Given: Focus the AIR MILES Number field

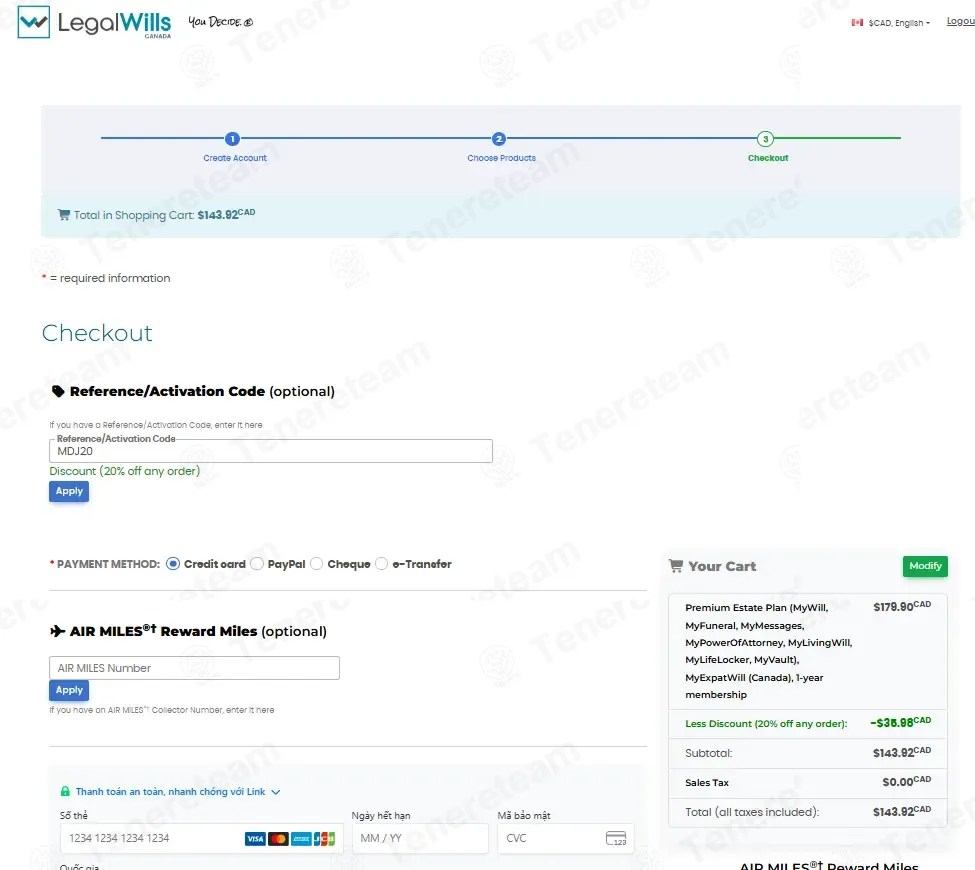Looking at the screenshot, I should (x=195, y=668).
